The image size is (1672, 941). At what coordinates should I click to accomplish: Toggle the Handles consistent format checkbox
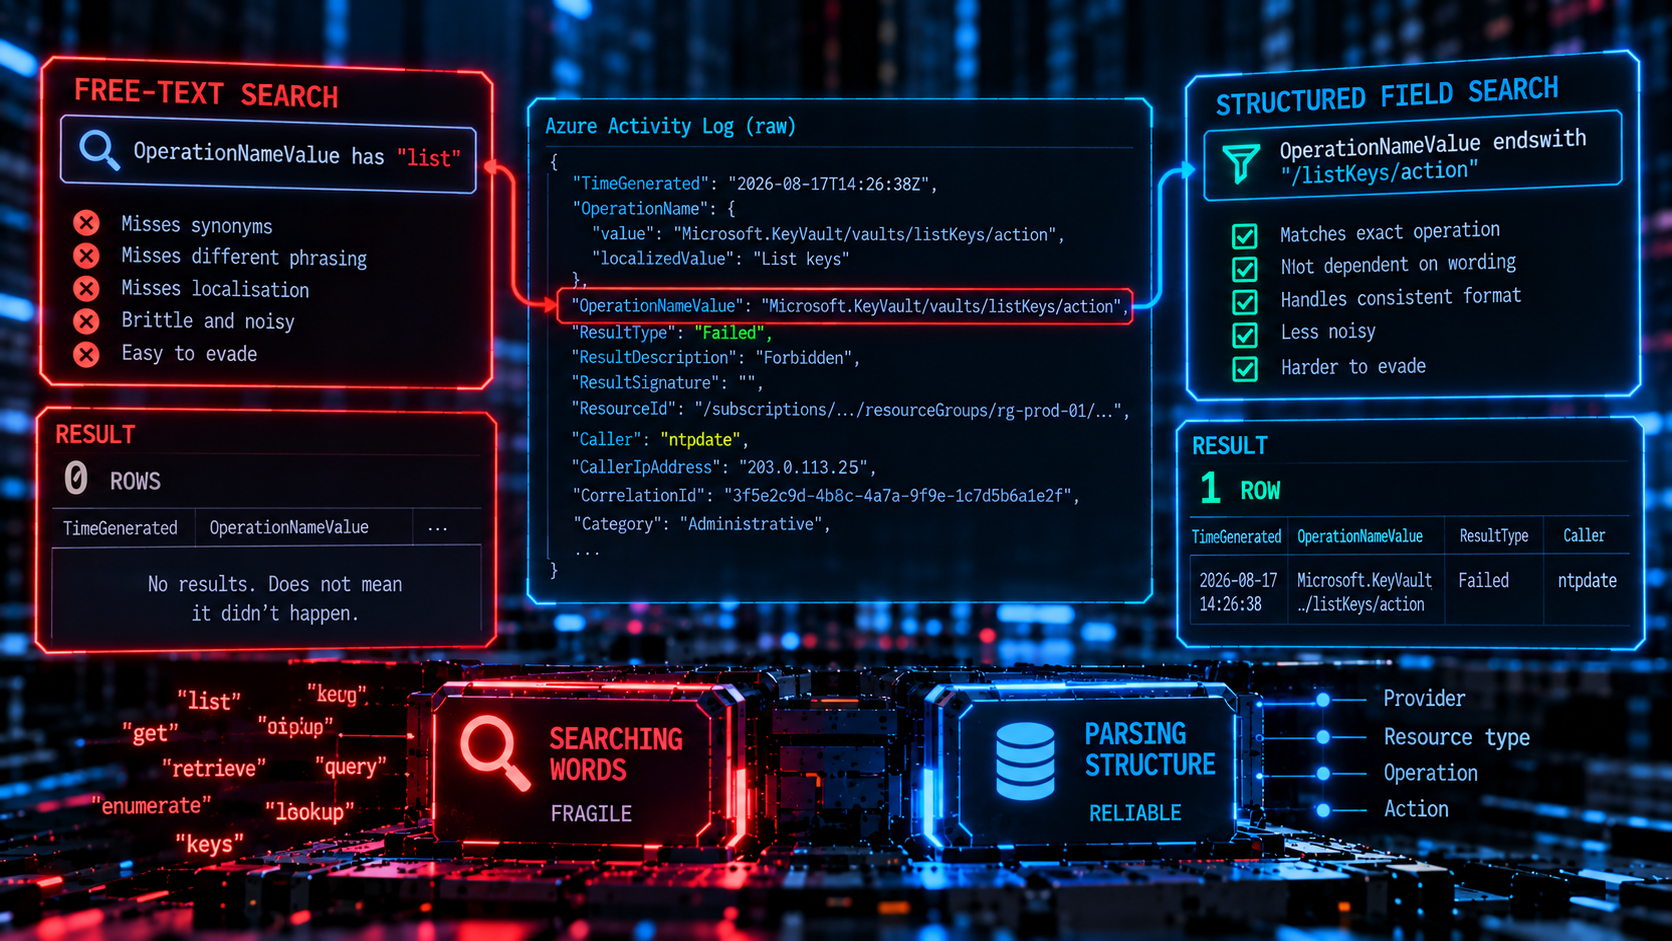click(1244, 301)
